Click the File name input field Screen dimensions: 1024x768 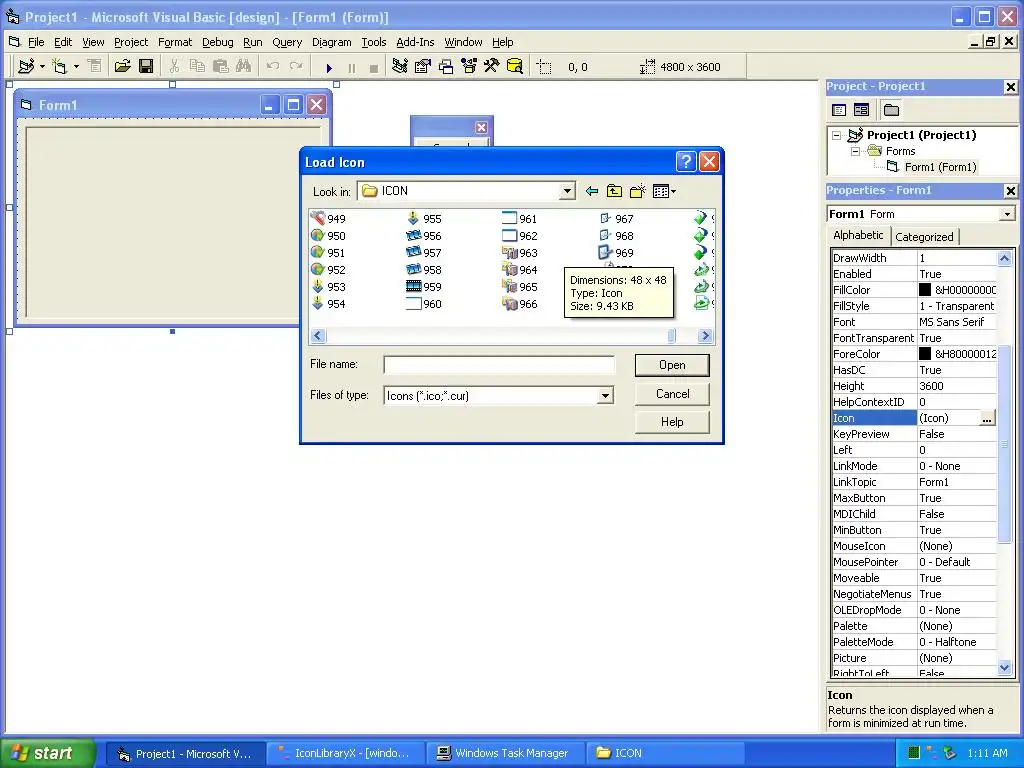(x=499, y=365)
